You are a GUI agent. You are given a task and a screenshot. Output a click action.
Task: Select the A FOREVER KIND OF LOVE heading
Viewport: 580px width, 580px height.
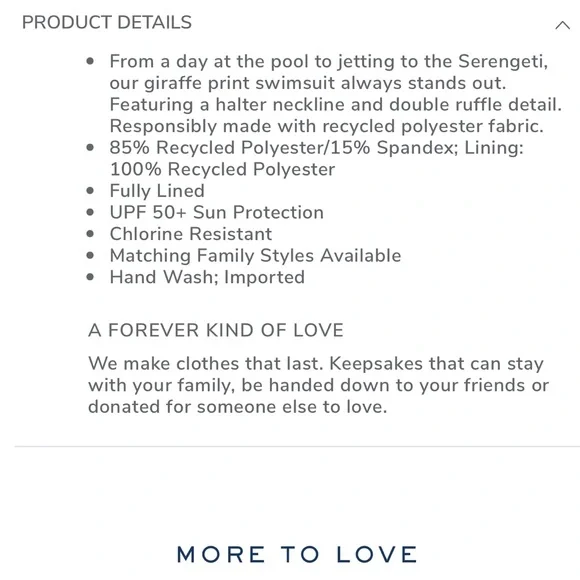(x=216, y=330)
